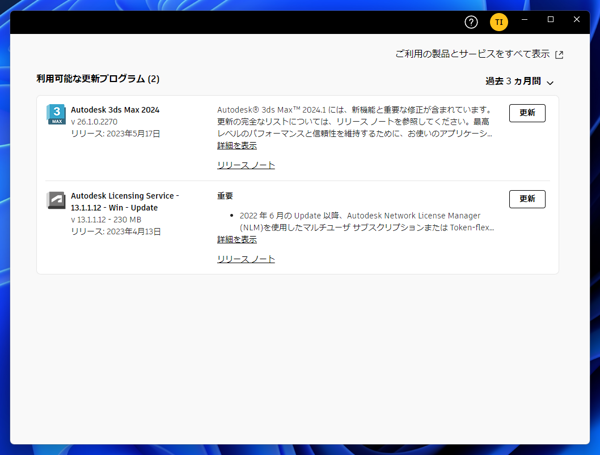Viewport: 600px width, 455px height.
Task: Update Autodesk Licensing Service with 更新
Action: click(527, 199)
